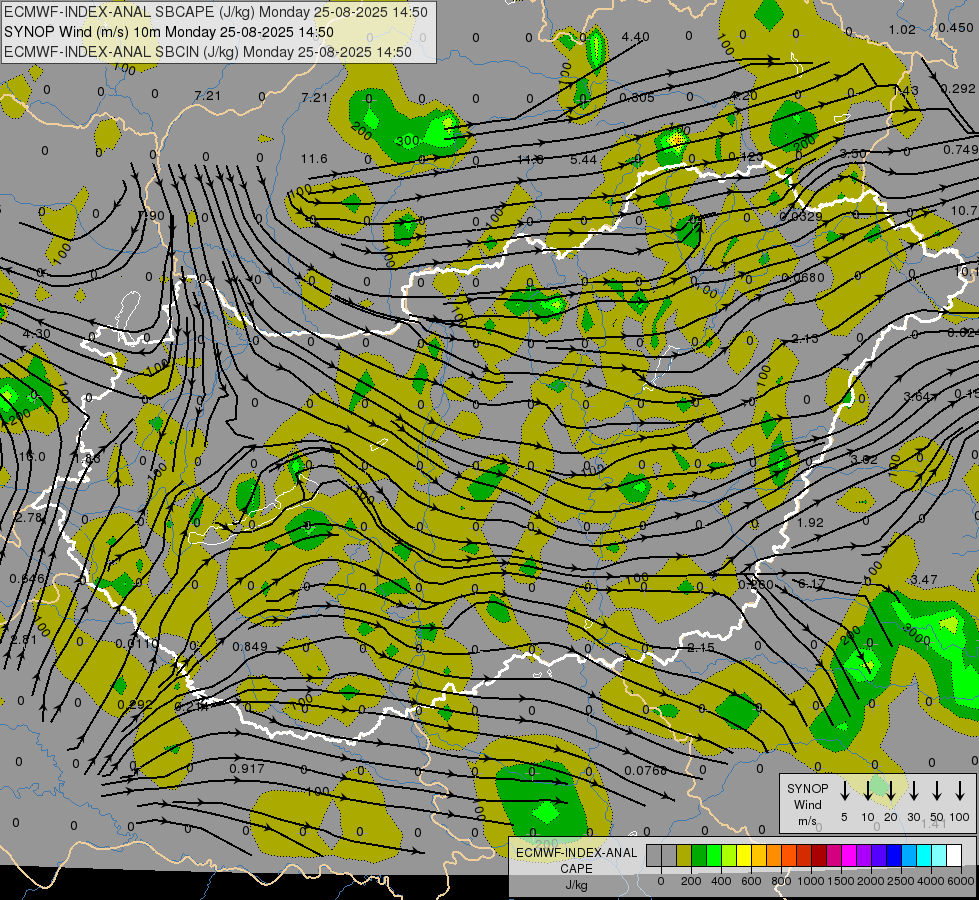Image resolution: width=979 pixels, height=900 pixels.
Task: Click the 'SYNOP' label in wind legend
Action: tap(807, 788)
